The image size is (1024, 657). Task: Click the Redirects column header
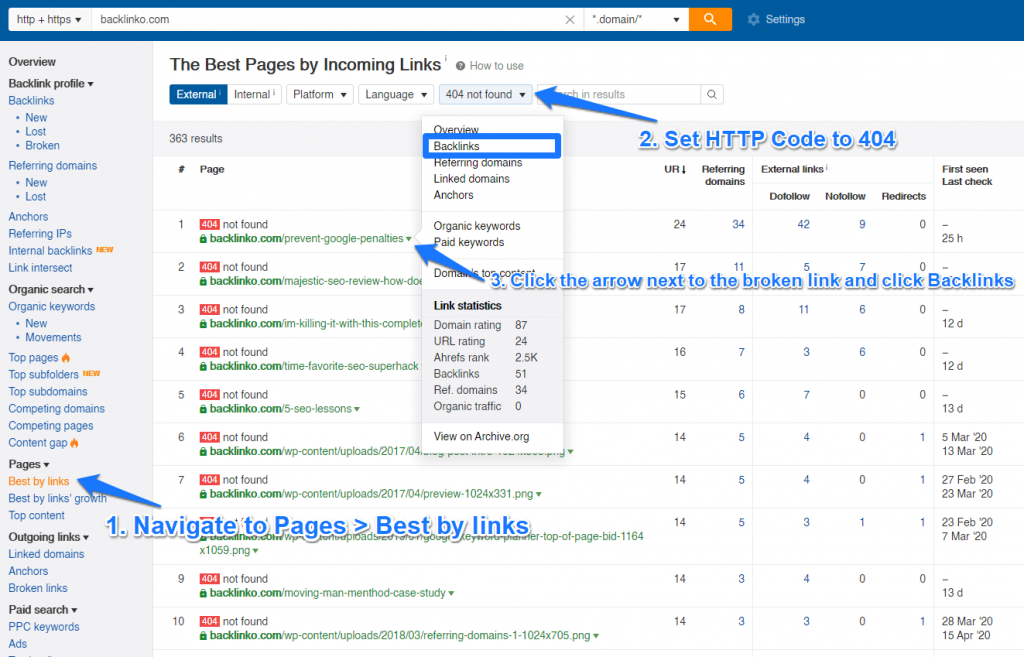click(x=903, y=197)
